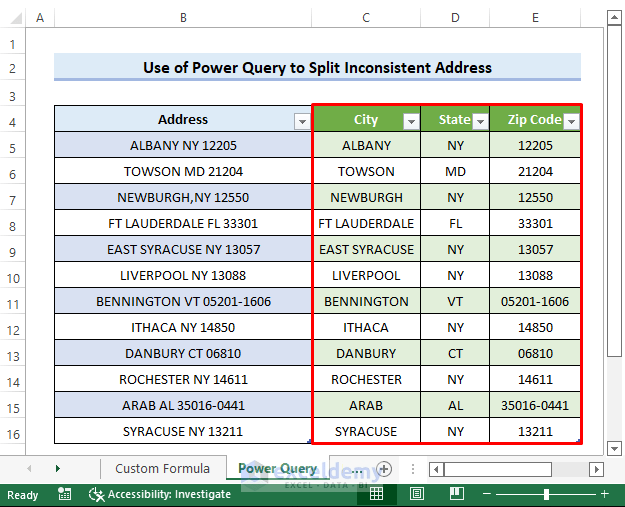This screenshot has height=507, width=625.
Task: Open Accessibility: Investigate checker
Action: 159,494
